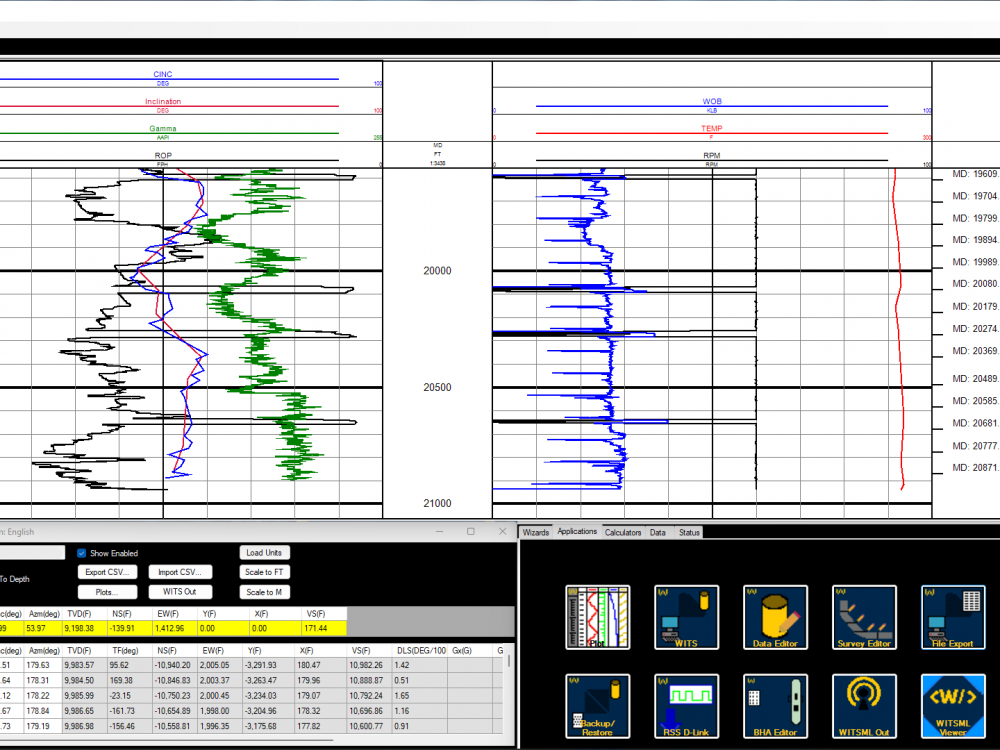Open the Plot application icon
The image size is (1000, 750).
597,617
